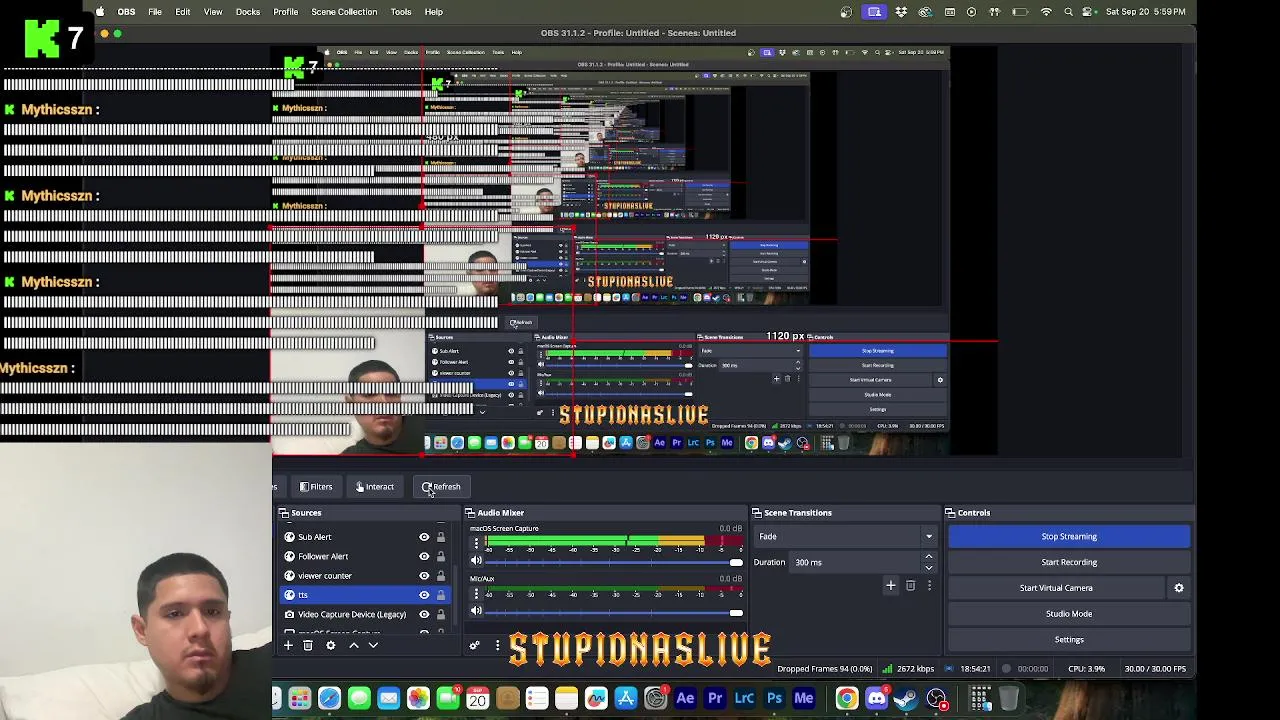Viewport: 1280px width, 720px height.
Task: Open File menu
Action: click(x=155, y=12)
